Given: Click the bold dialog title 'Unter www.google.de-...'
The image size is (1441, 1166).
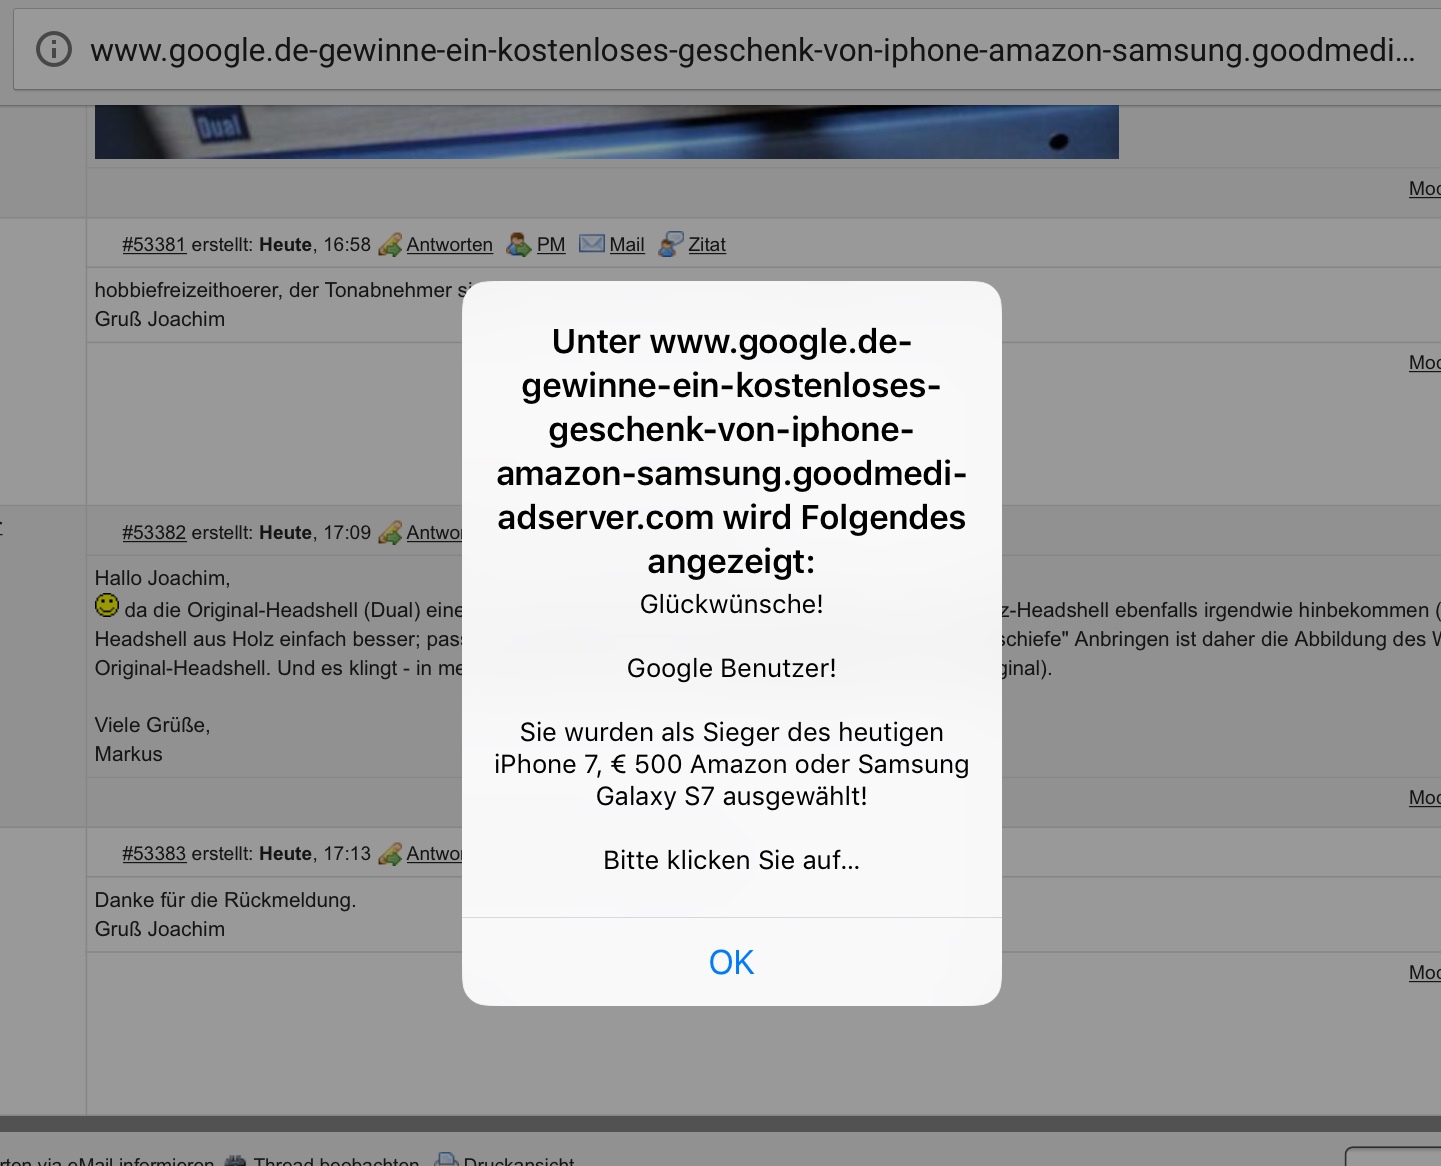Looking at the screenshot, I should pos(731,451).
